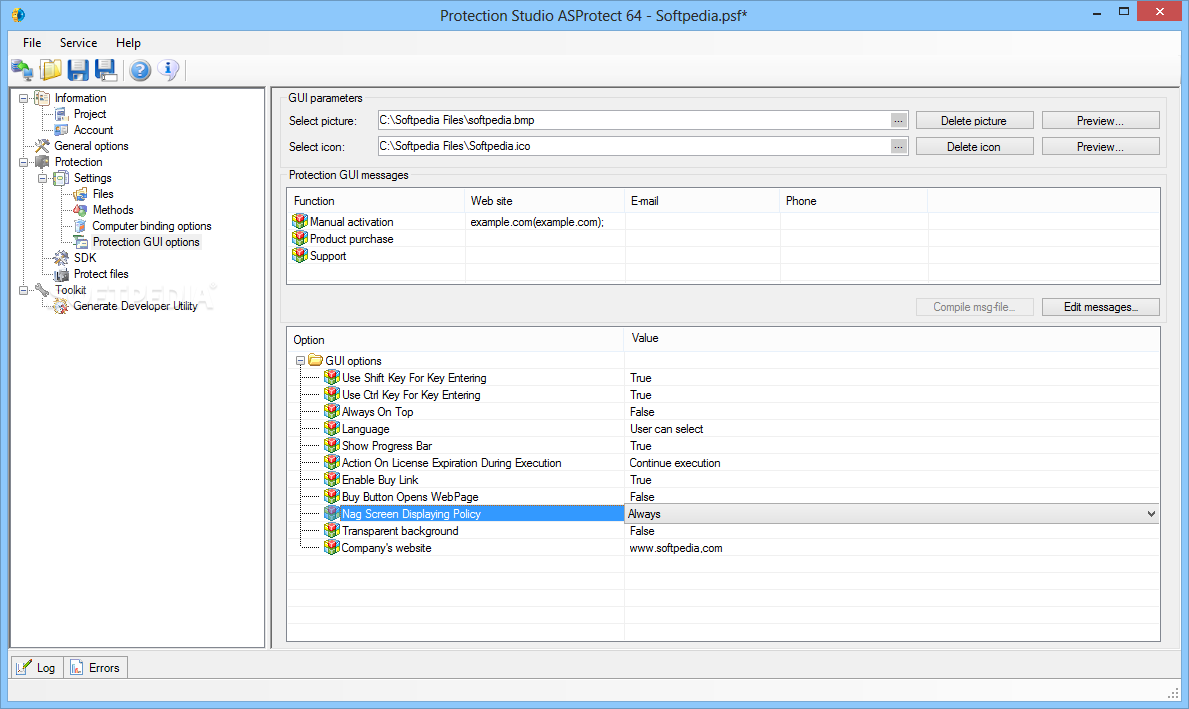The height and width of the screenshot is (709, 1189).
Task: Open the File menu
Action: click(32, 42)
